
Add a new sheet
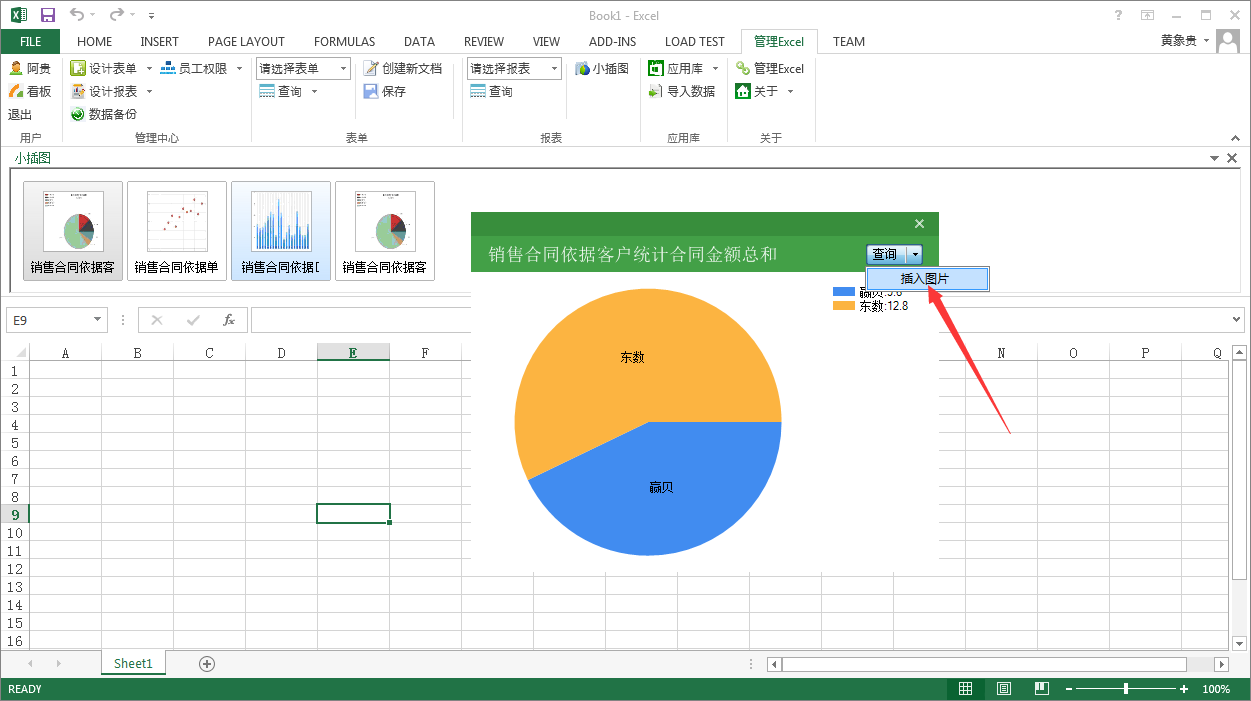(x=207, y=663)
